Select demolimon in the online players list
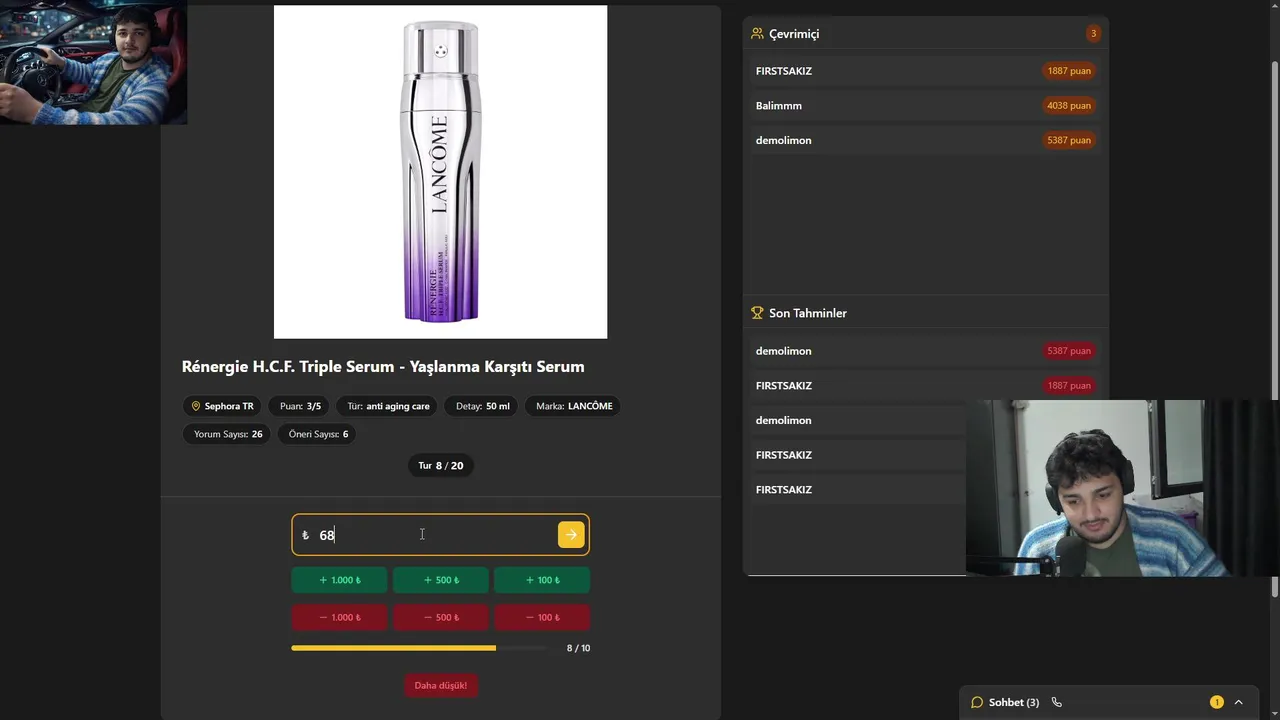The image size is (1280, 720). pos(925,140)
